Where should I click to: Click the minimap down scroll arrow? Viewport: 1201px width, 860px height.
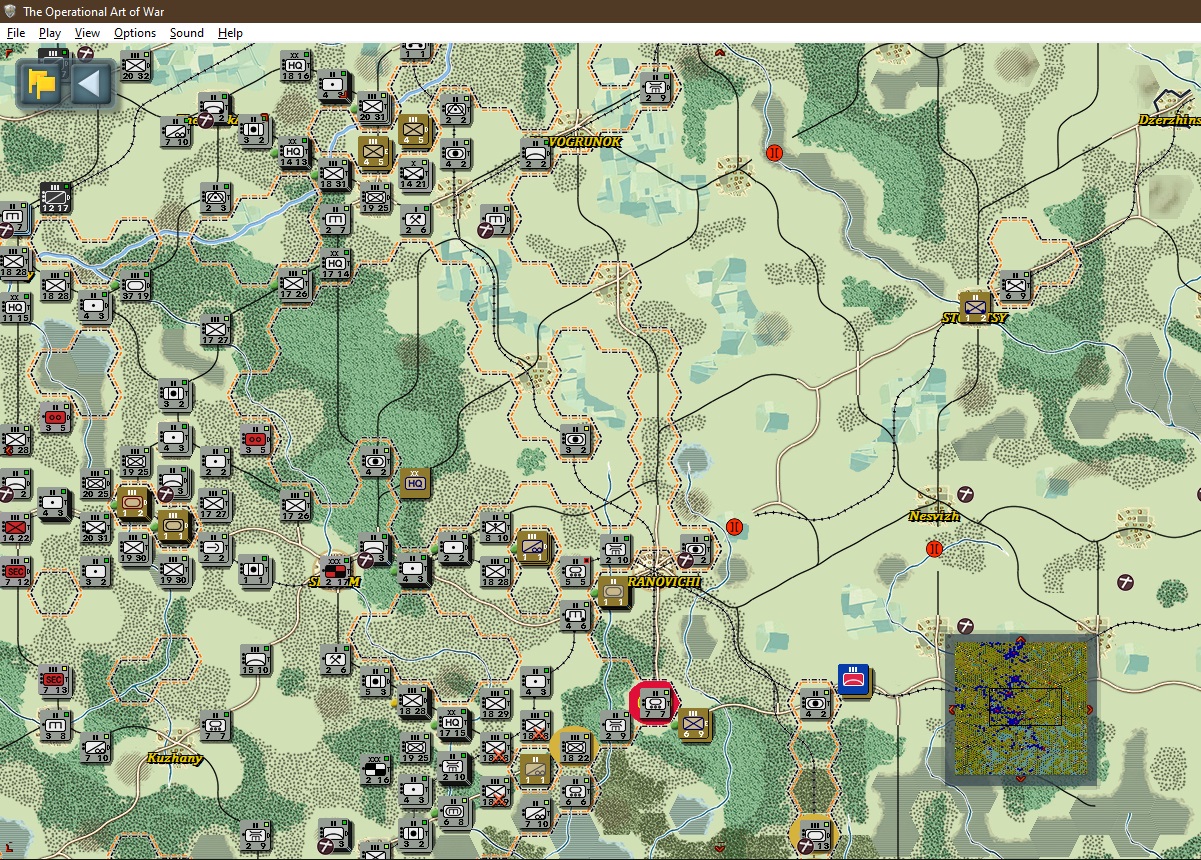coord(1021,779)
